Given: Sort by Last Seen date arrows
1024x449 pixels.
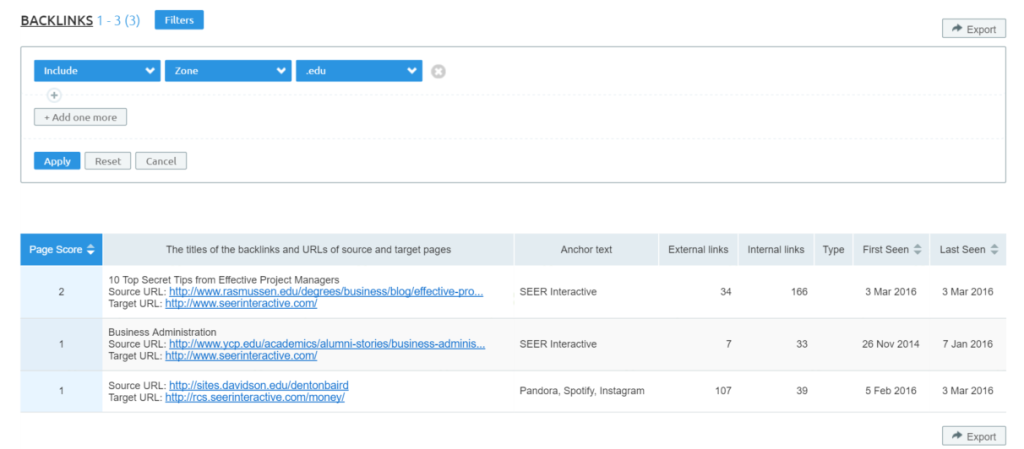Looking at the screenshot, I should [x=994, y=250].
